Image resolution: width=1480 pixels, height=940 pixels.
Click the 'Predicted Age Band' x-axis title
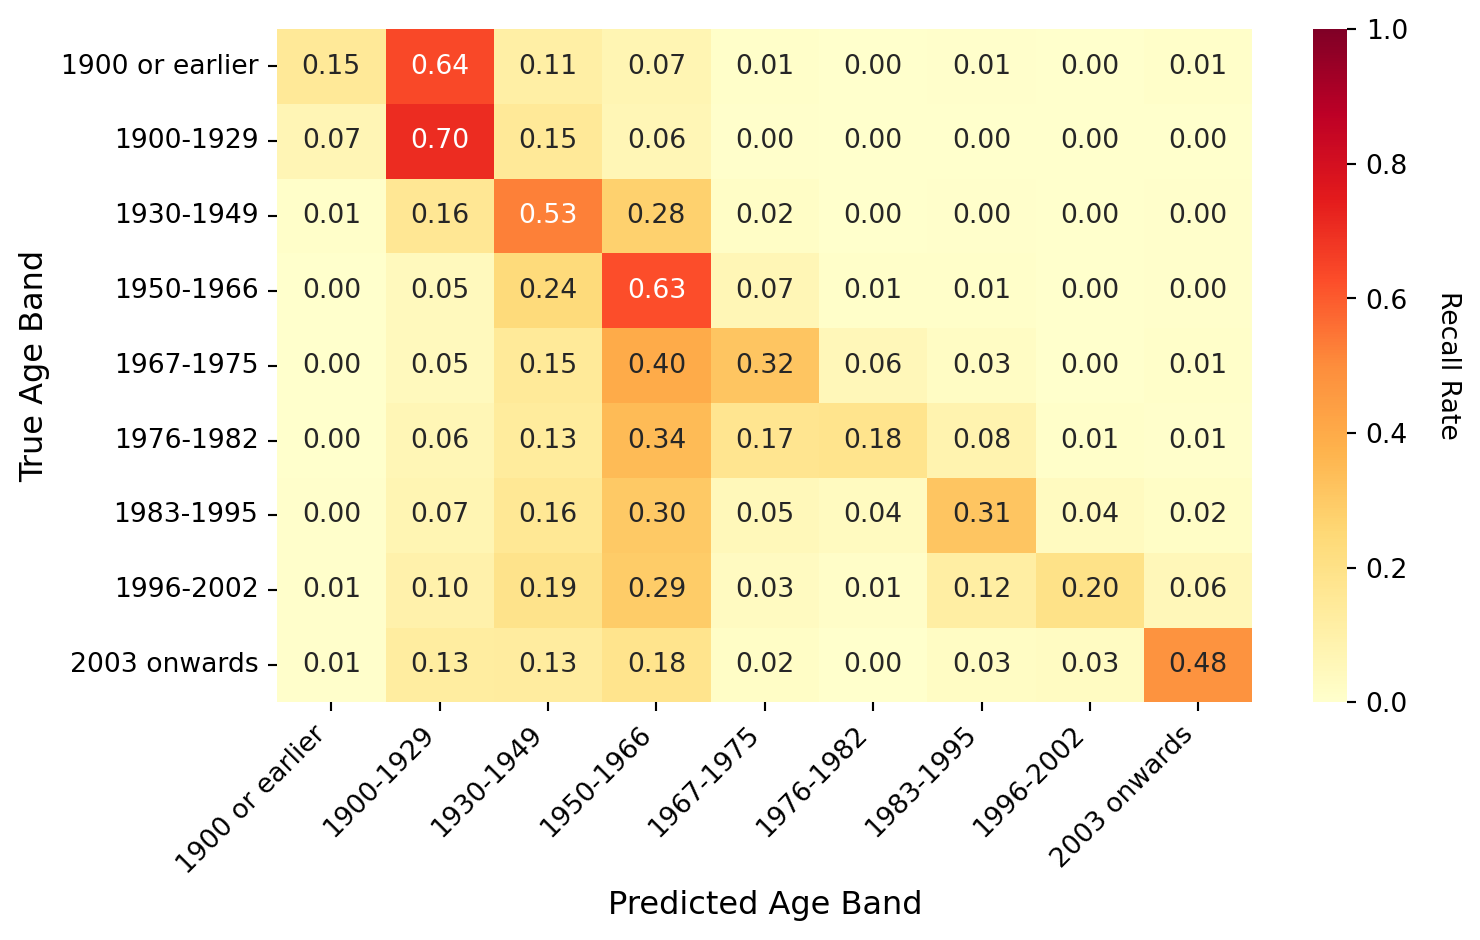[x=765, y=904]
